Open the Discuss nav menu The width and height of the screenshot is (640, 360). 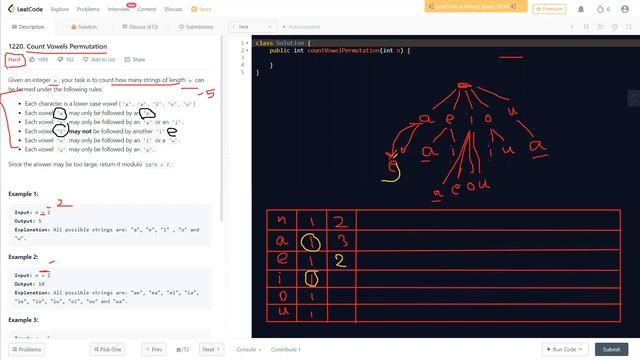tap(173, 9)
